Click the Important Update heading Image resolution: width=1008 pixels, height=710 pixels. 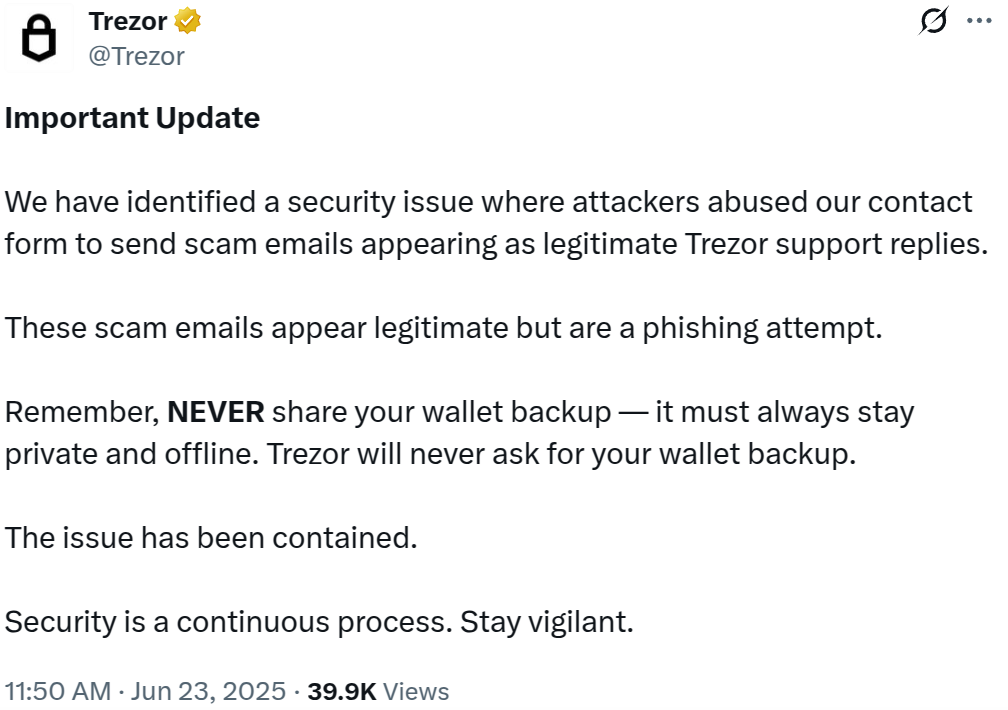pos(132,118)
